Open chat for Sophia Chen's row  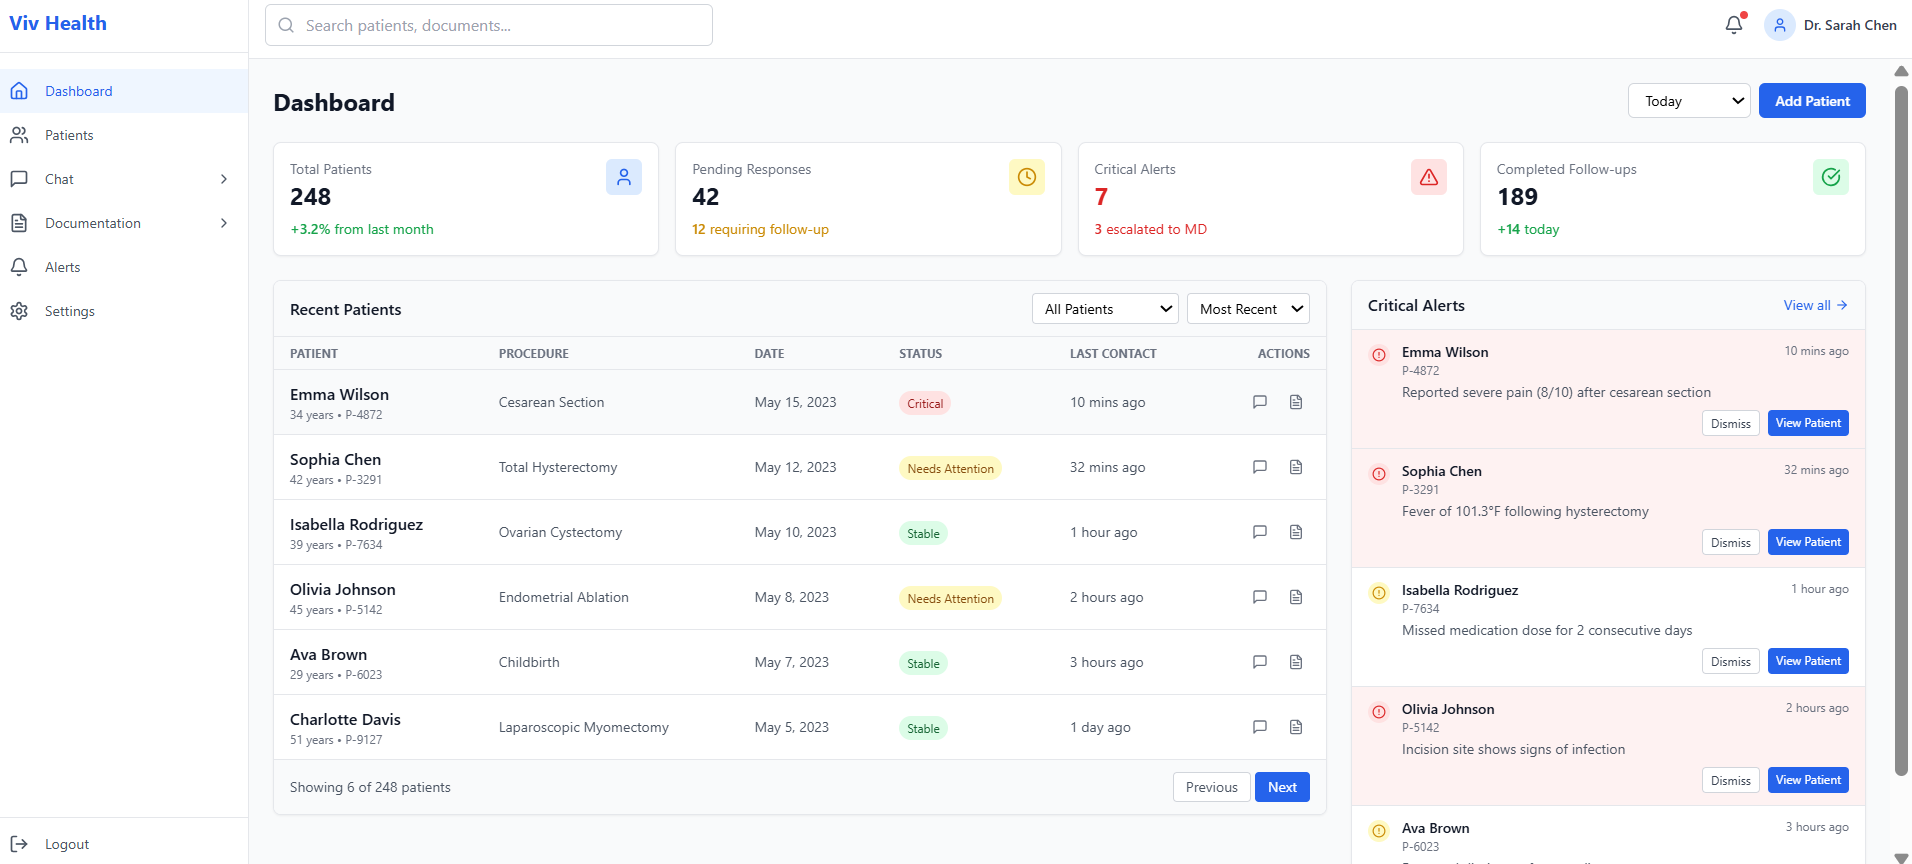tap(1260, 467)
